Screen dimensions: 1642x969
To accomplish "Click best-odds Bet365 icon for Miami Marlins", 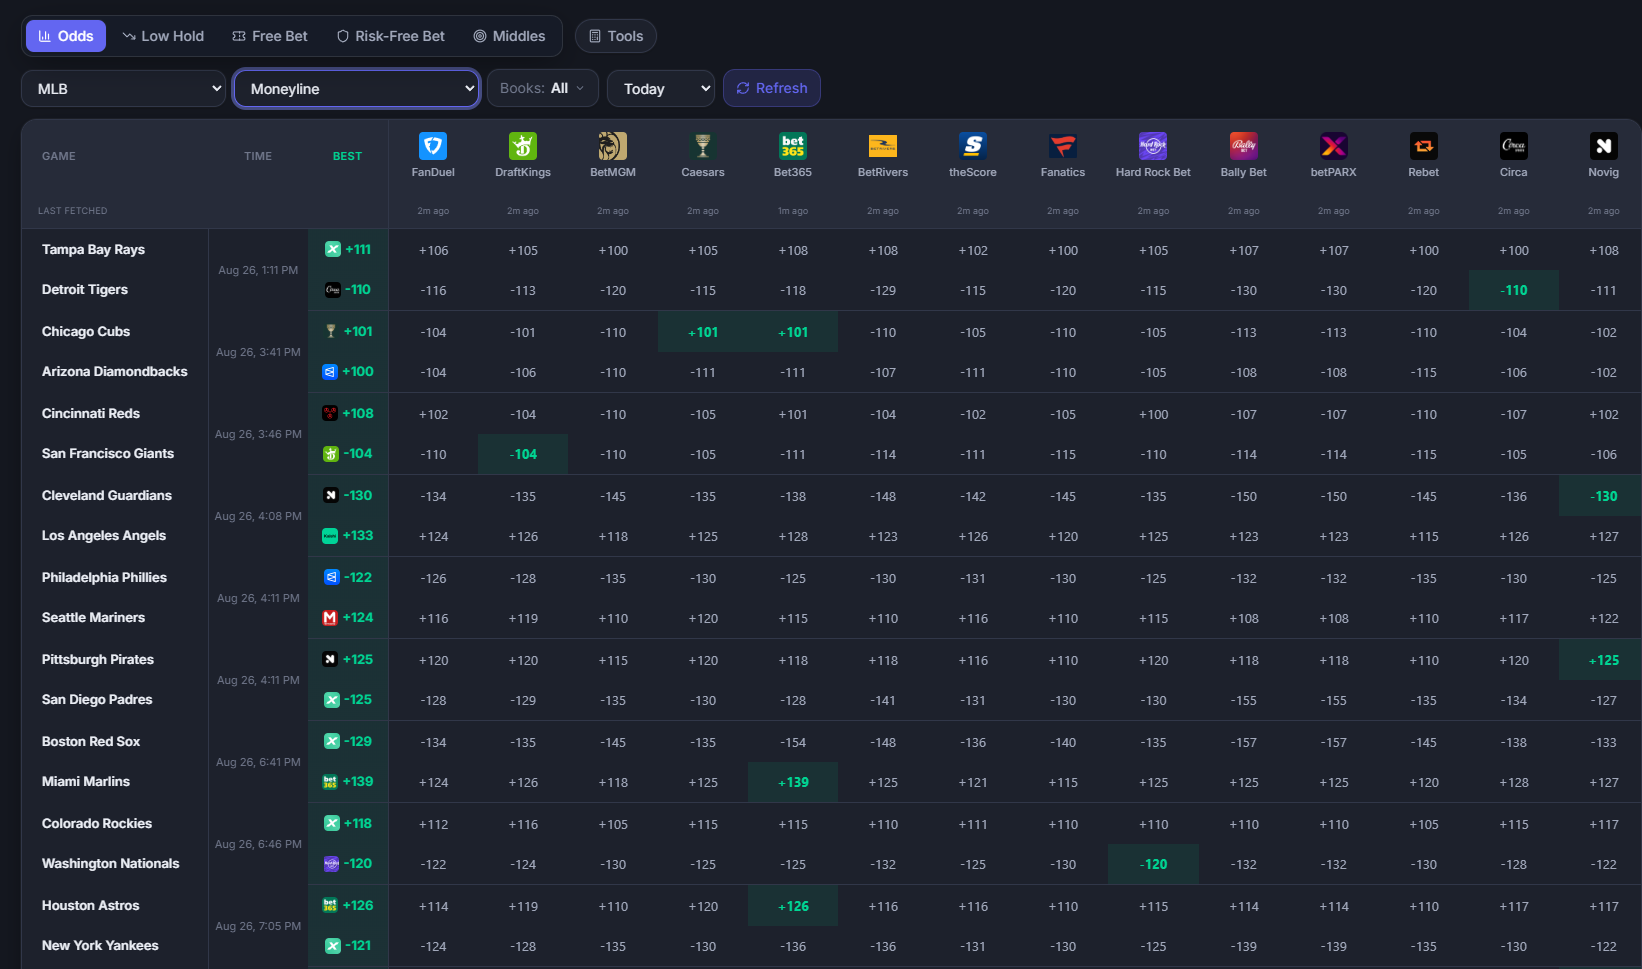I will click(330, 781).
